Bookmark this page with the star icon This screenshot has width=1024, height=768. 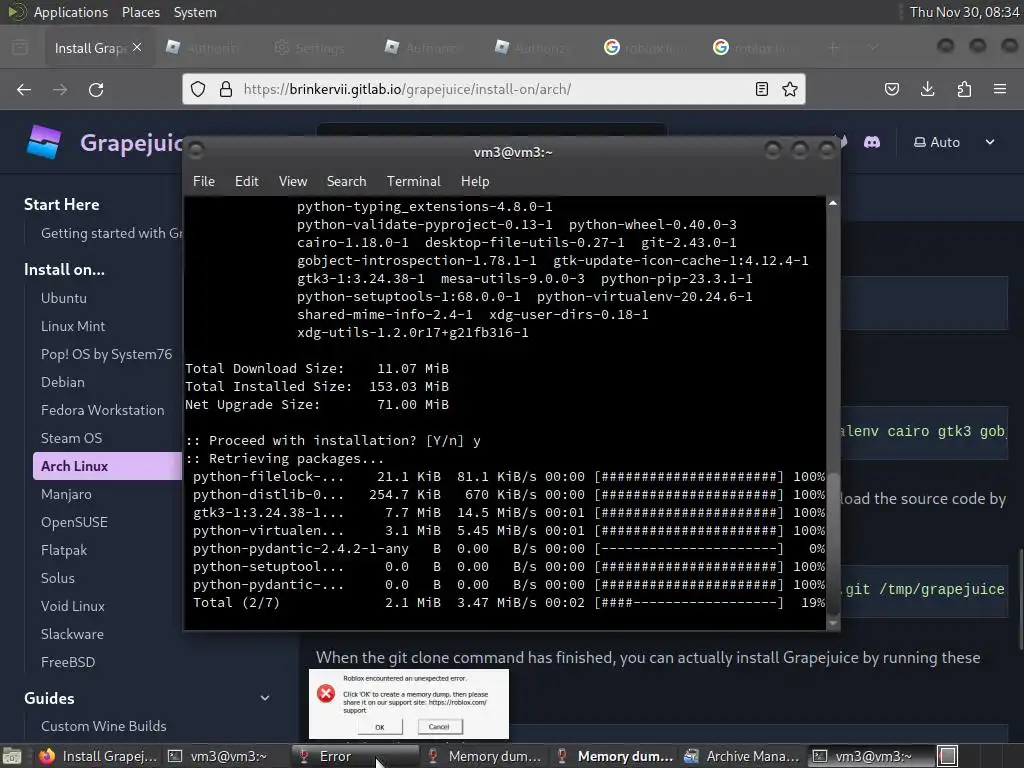[790, 89]
